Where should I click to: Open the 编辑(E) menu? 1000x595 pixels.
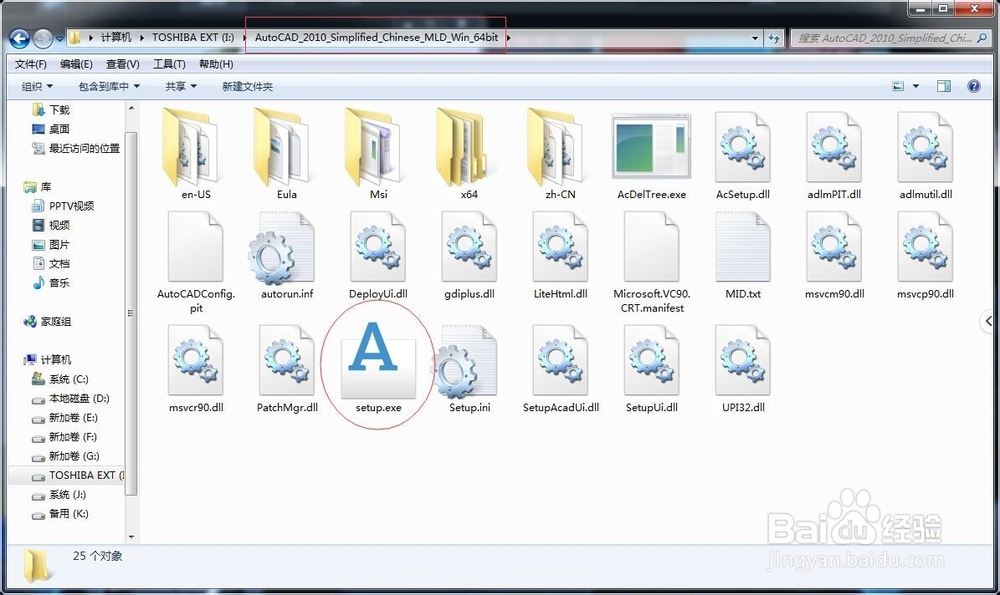point(77,64)
